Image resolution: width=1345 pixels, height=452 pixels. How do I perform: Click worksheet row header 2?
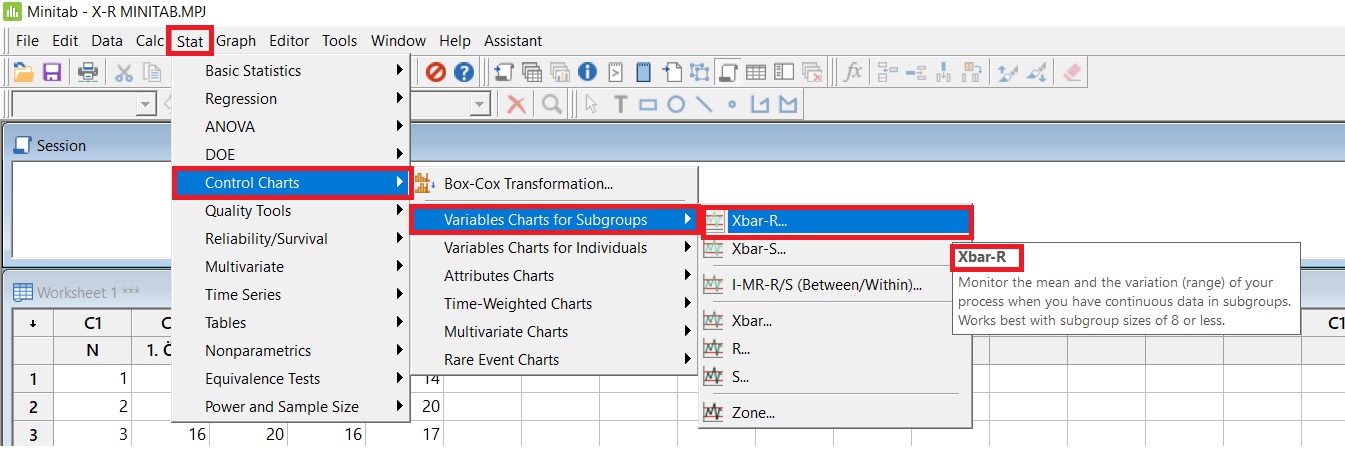[33, 407]
